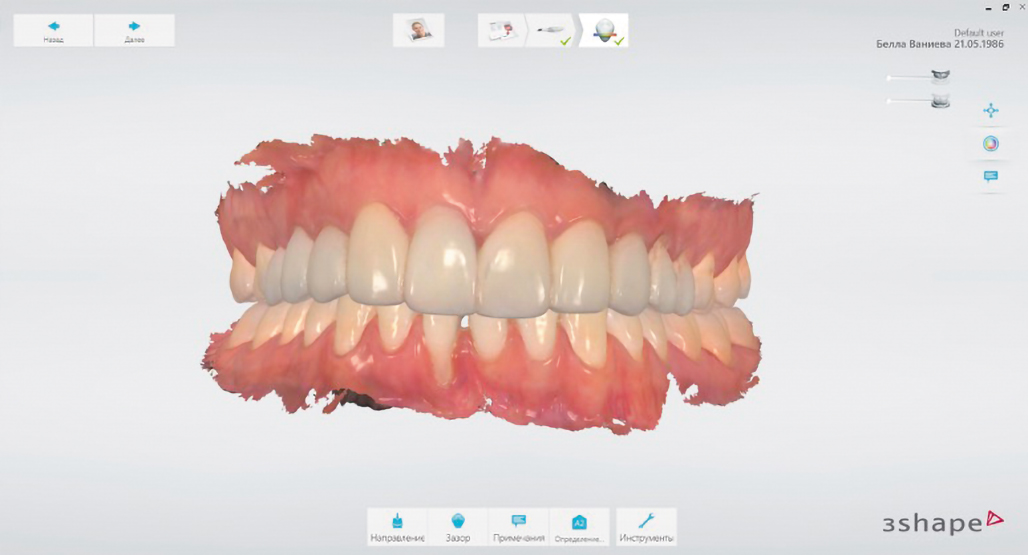The height and width of the screenshot is (555, 1028).
Task: Open the comments speech bubble icon
Action: pyautogui.click(x=990, y=177)
